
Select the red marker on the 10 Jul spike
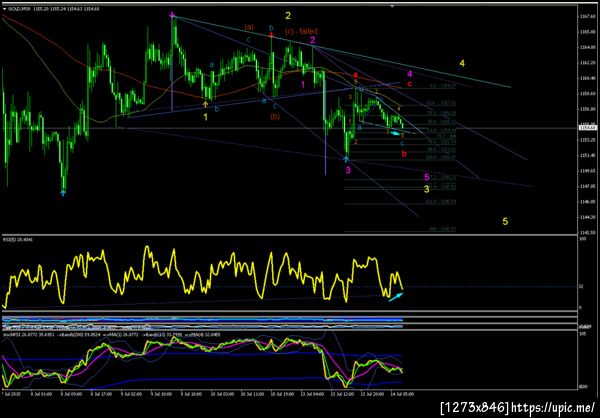click(x=271, y=35)
